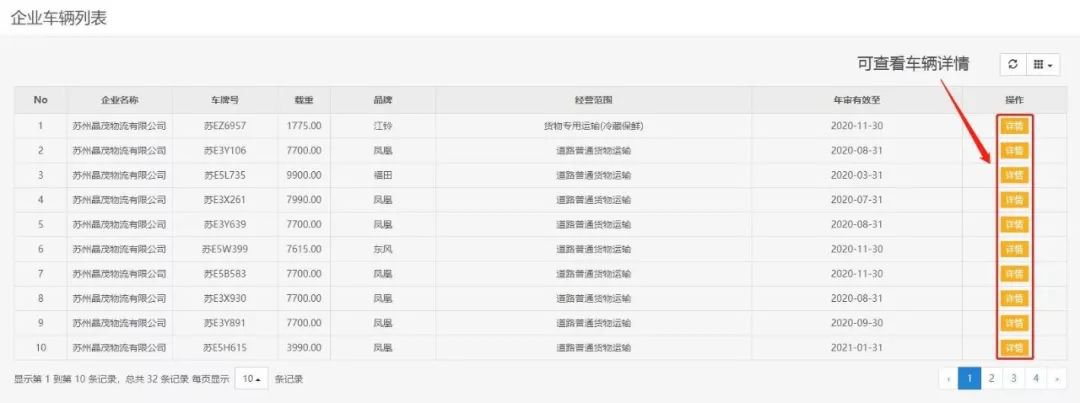Open details for vehicle 苏E3Y639

(x=1014, y=225)
